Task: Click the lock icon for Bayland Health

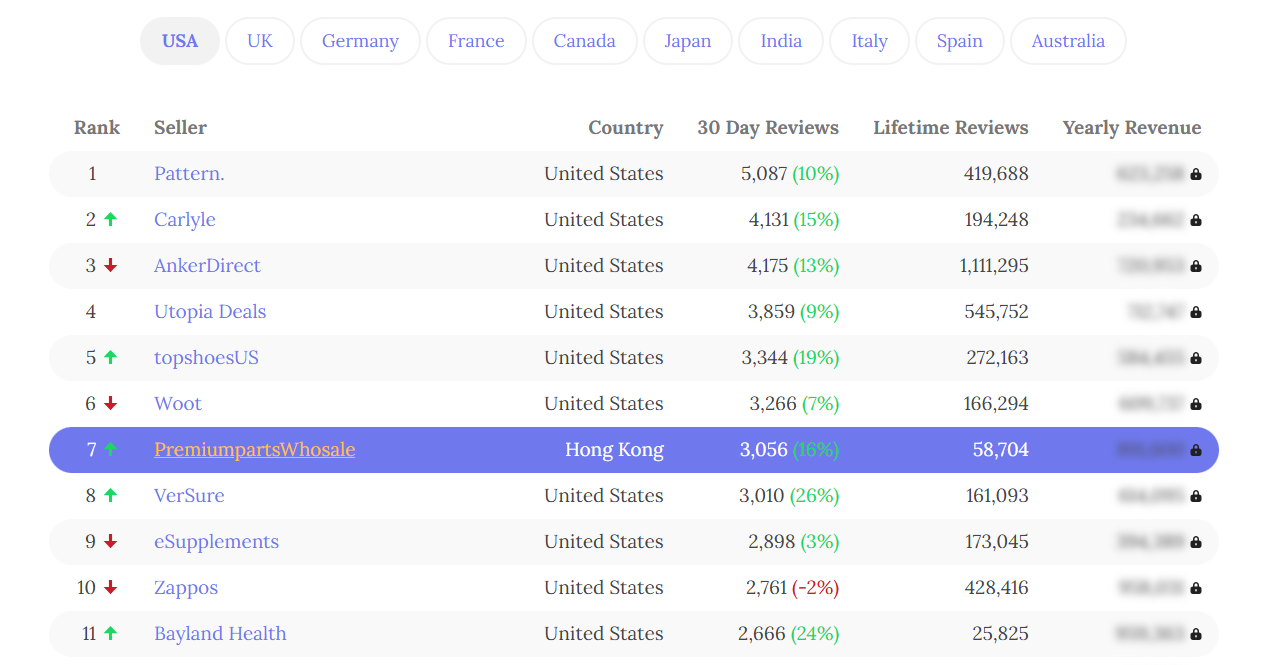Action: (x=1196, y=634)
